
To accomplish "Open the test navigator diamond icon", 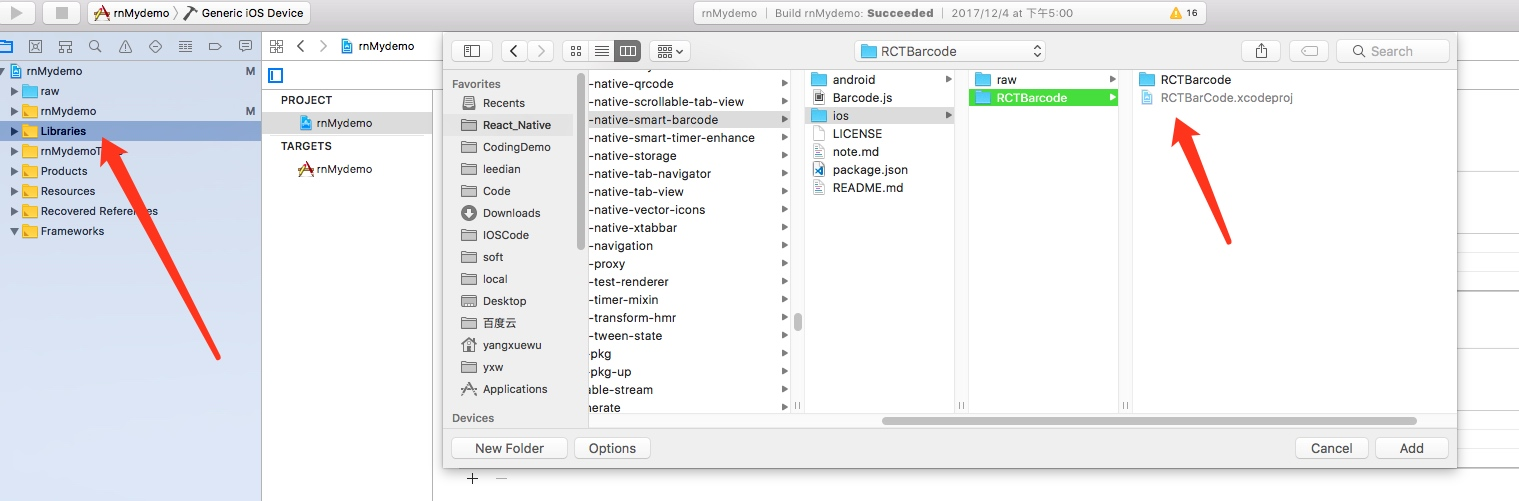I will pos(155,46).
